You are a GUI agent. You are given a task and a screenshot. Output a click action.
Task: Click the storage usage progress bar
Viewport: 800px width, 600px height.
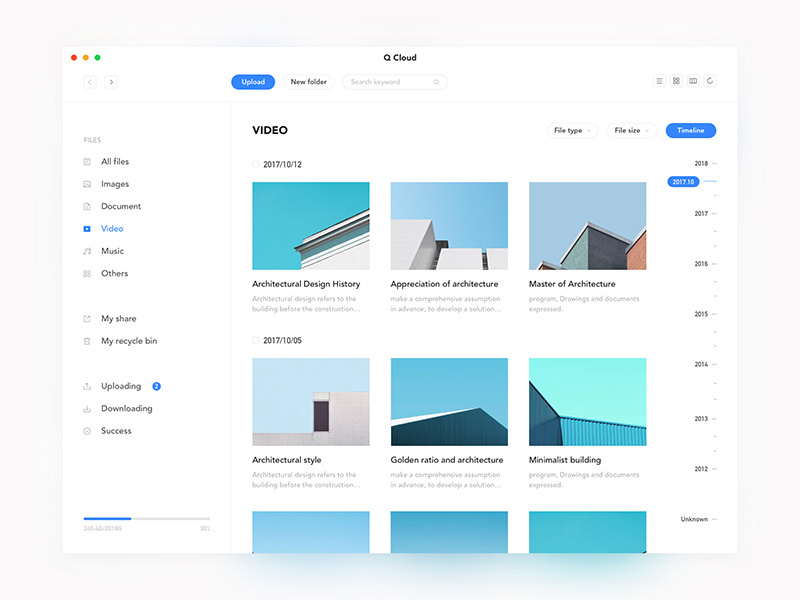point(146,518)
